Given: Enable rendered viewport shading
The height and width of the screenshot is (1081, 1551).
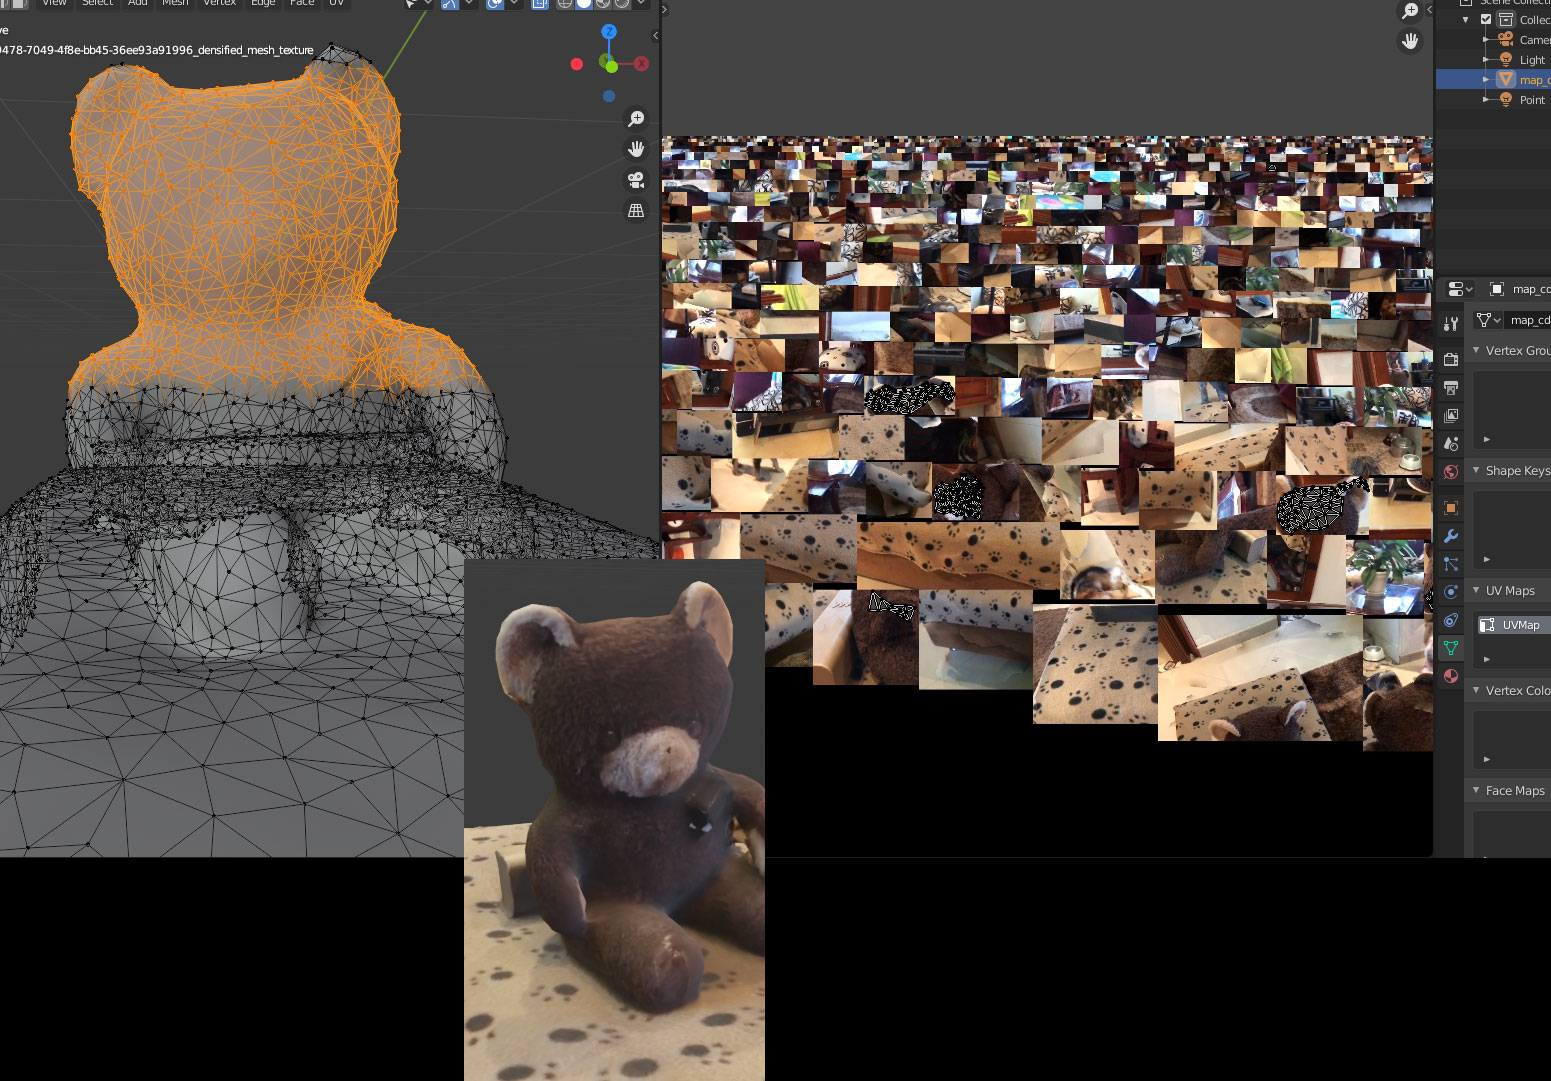Looking at the screenshot, I should (x=622, y=3).
